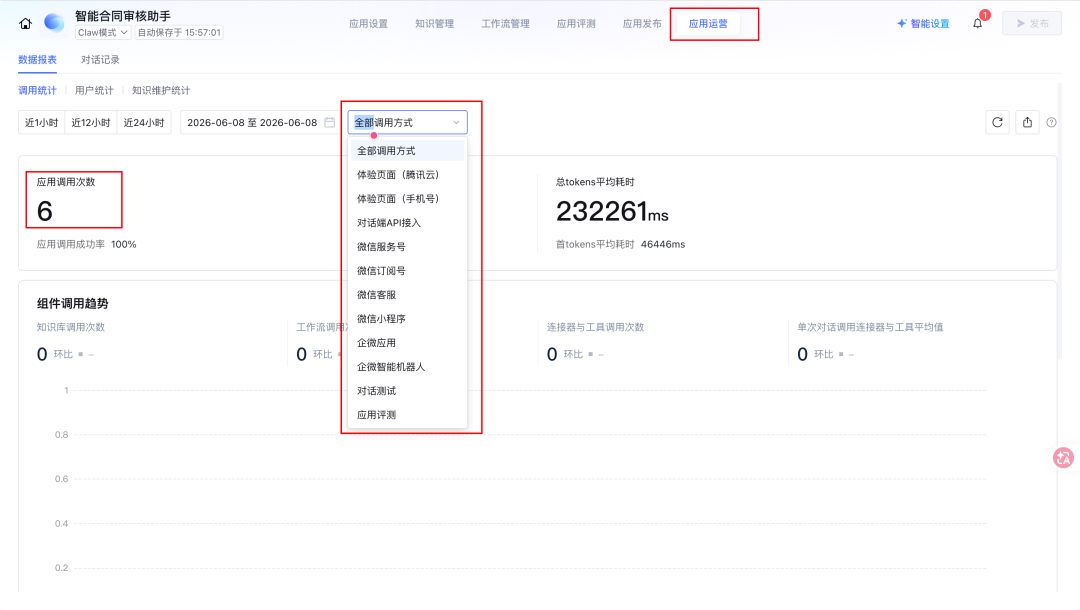Click the date range input field
The image size is (1080, 610).
coord(260,123)
